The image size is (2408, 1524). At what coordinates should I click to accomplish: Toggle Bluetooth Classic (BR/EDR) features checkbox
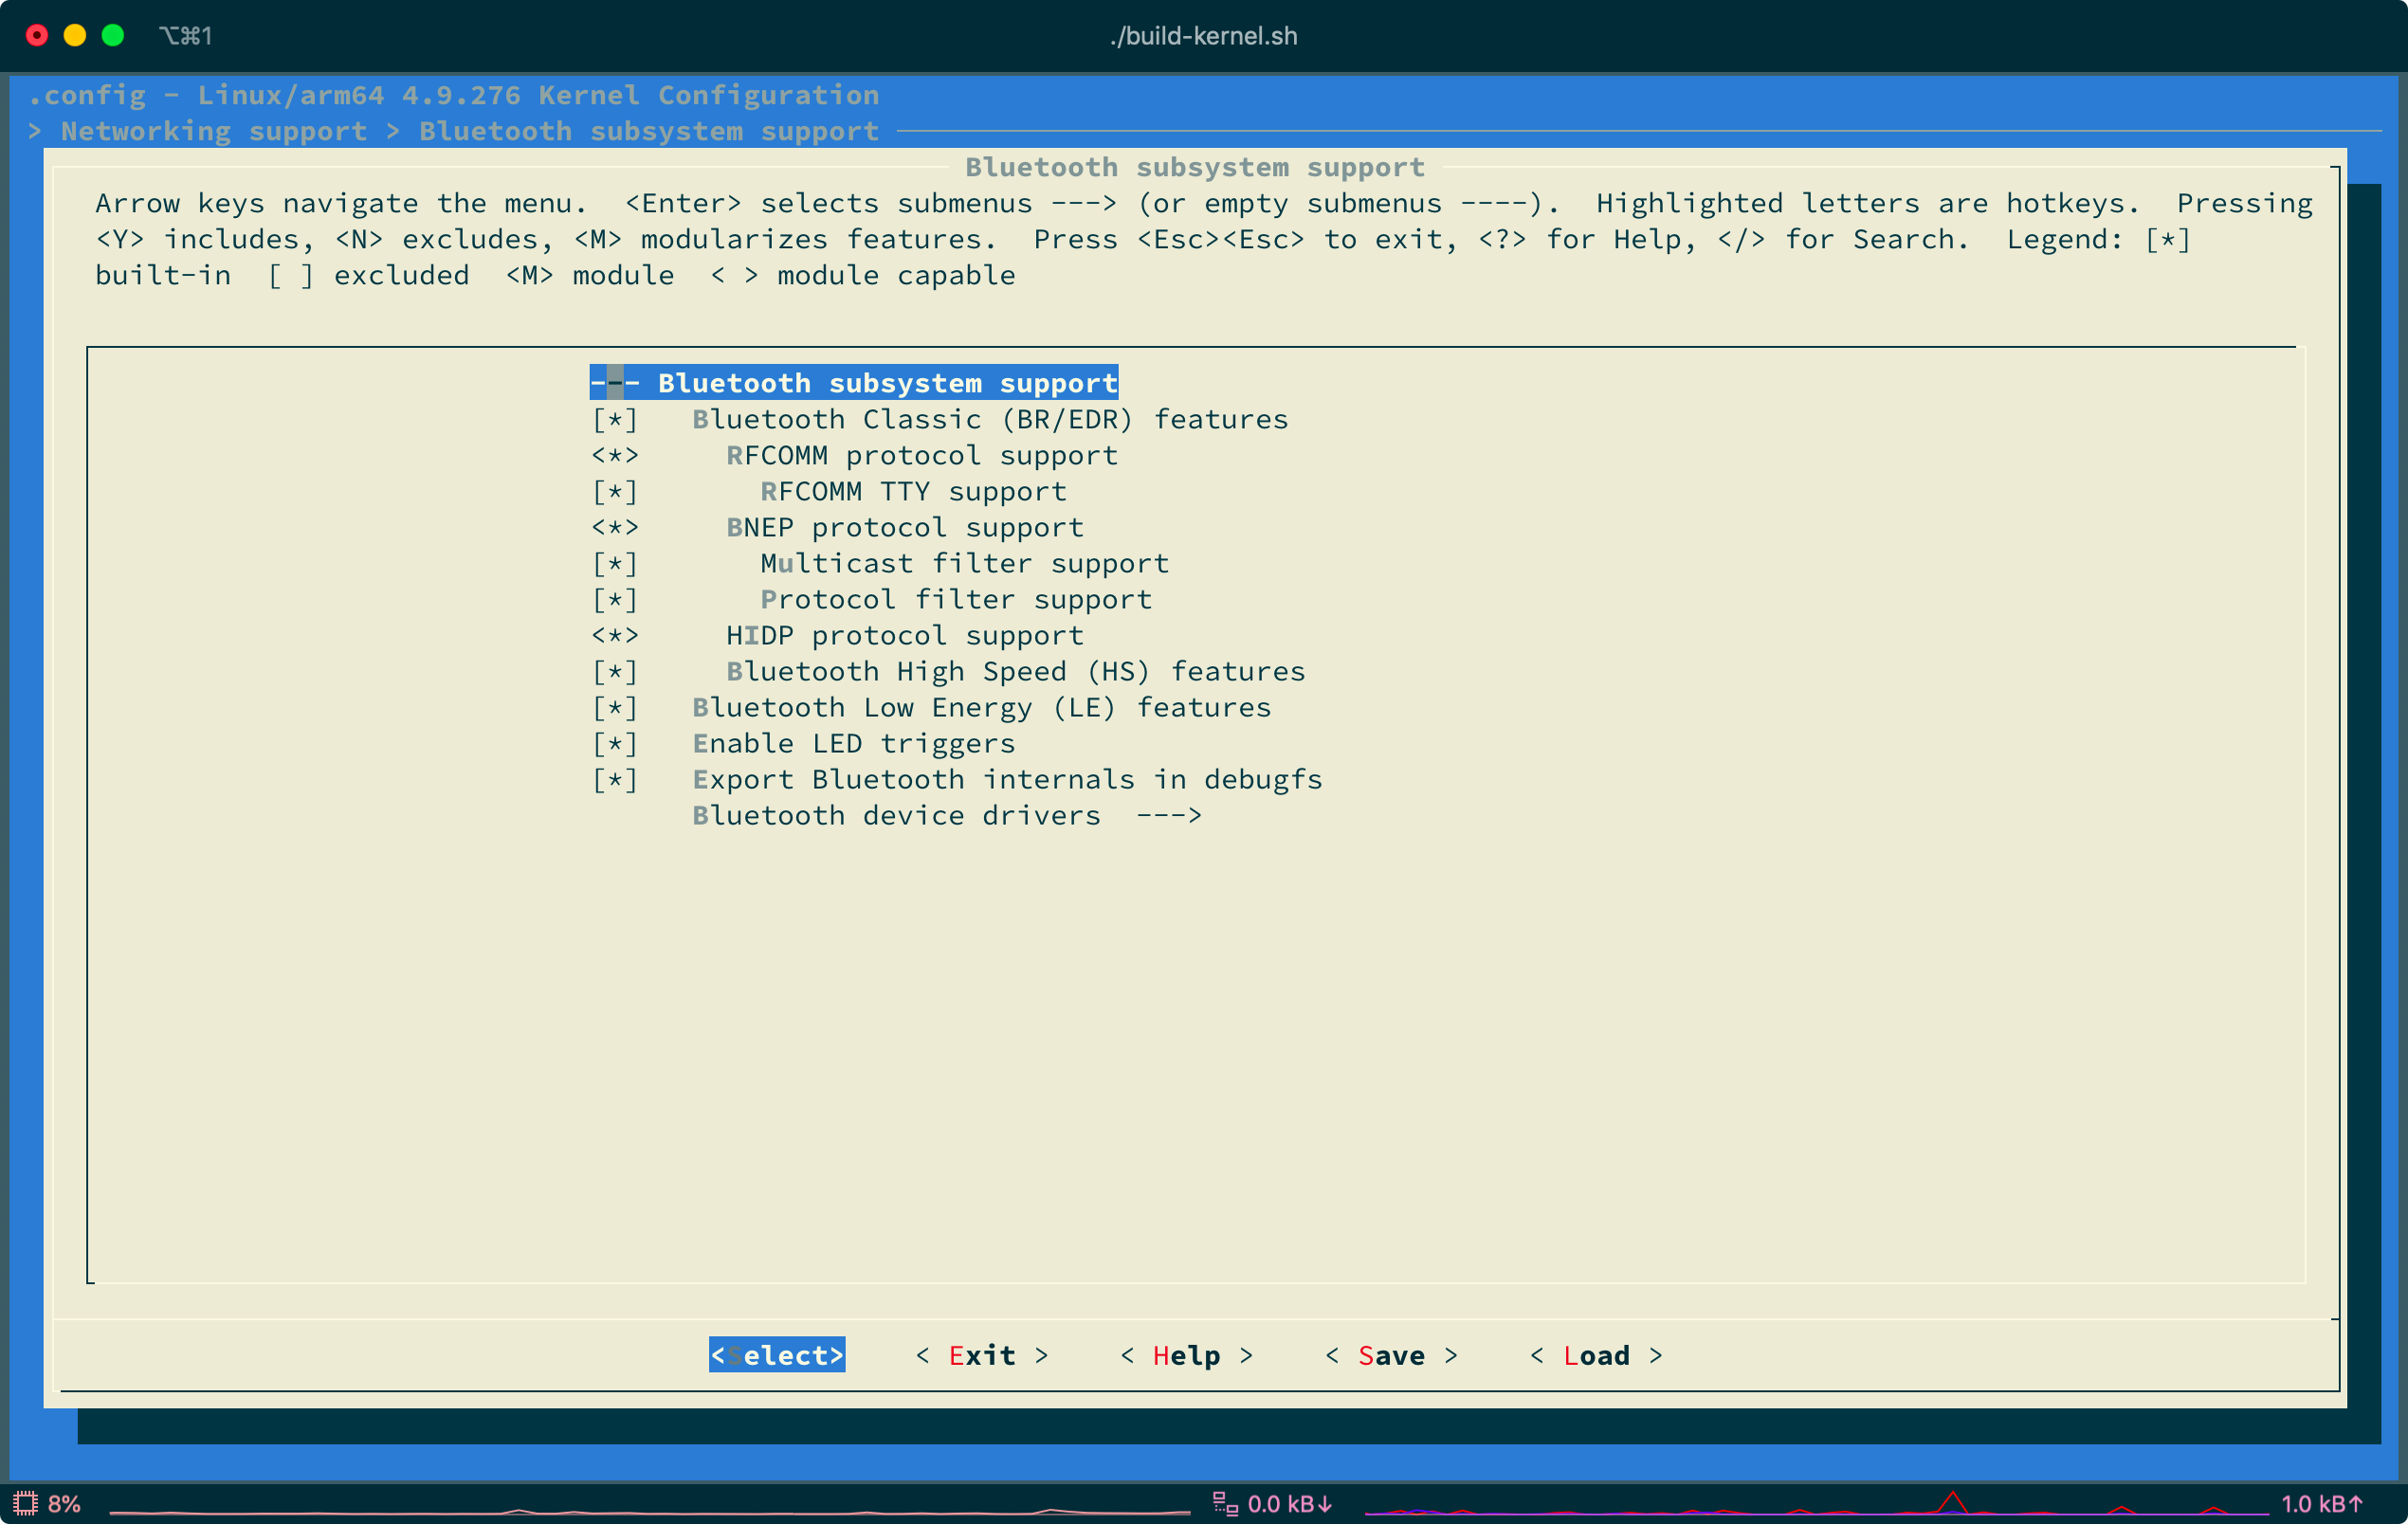pyautogui.click(x=615, y=419)
